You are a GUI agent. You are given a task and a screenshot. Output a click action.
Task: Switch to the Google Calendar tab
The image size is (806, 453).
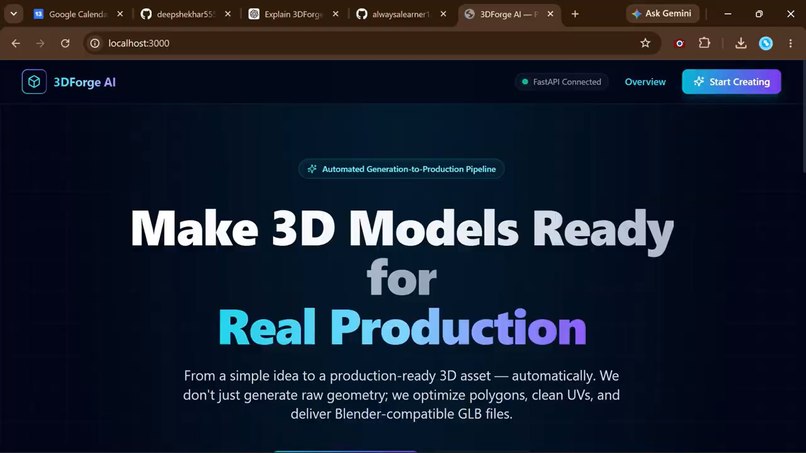pos(78,14)
